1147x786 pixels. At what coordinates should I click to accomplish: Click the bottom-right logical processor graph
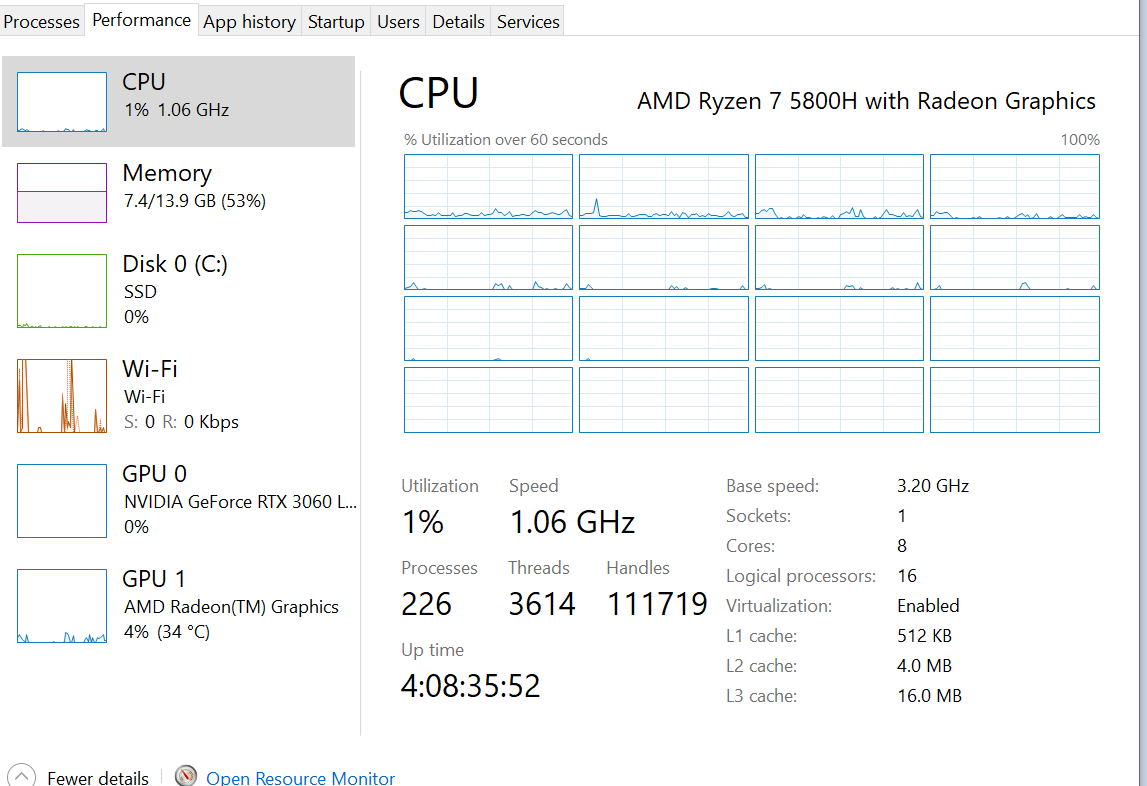(x=1015, y=400)
